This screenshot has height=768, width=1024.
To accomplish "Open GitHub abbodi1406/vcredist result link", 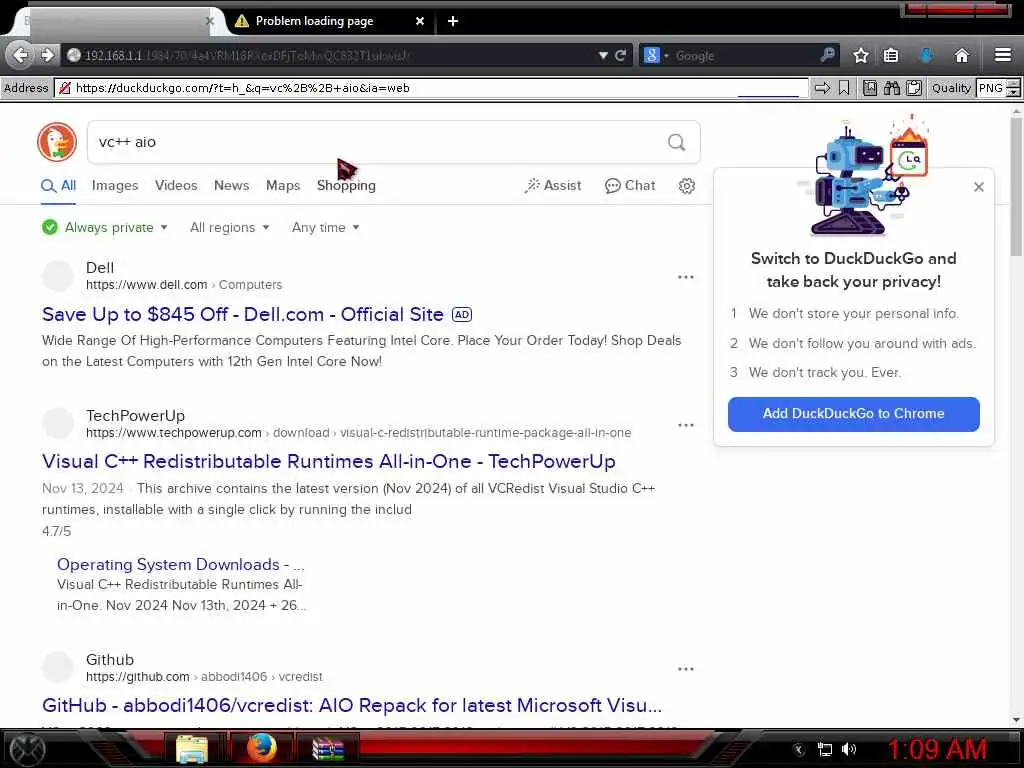I will pos(352,705).
